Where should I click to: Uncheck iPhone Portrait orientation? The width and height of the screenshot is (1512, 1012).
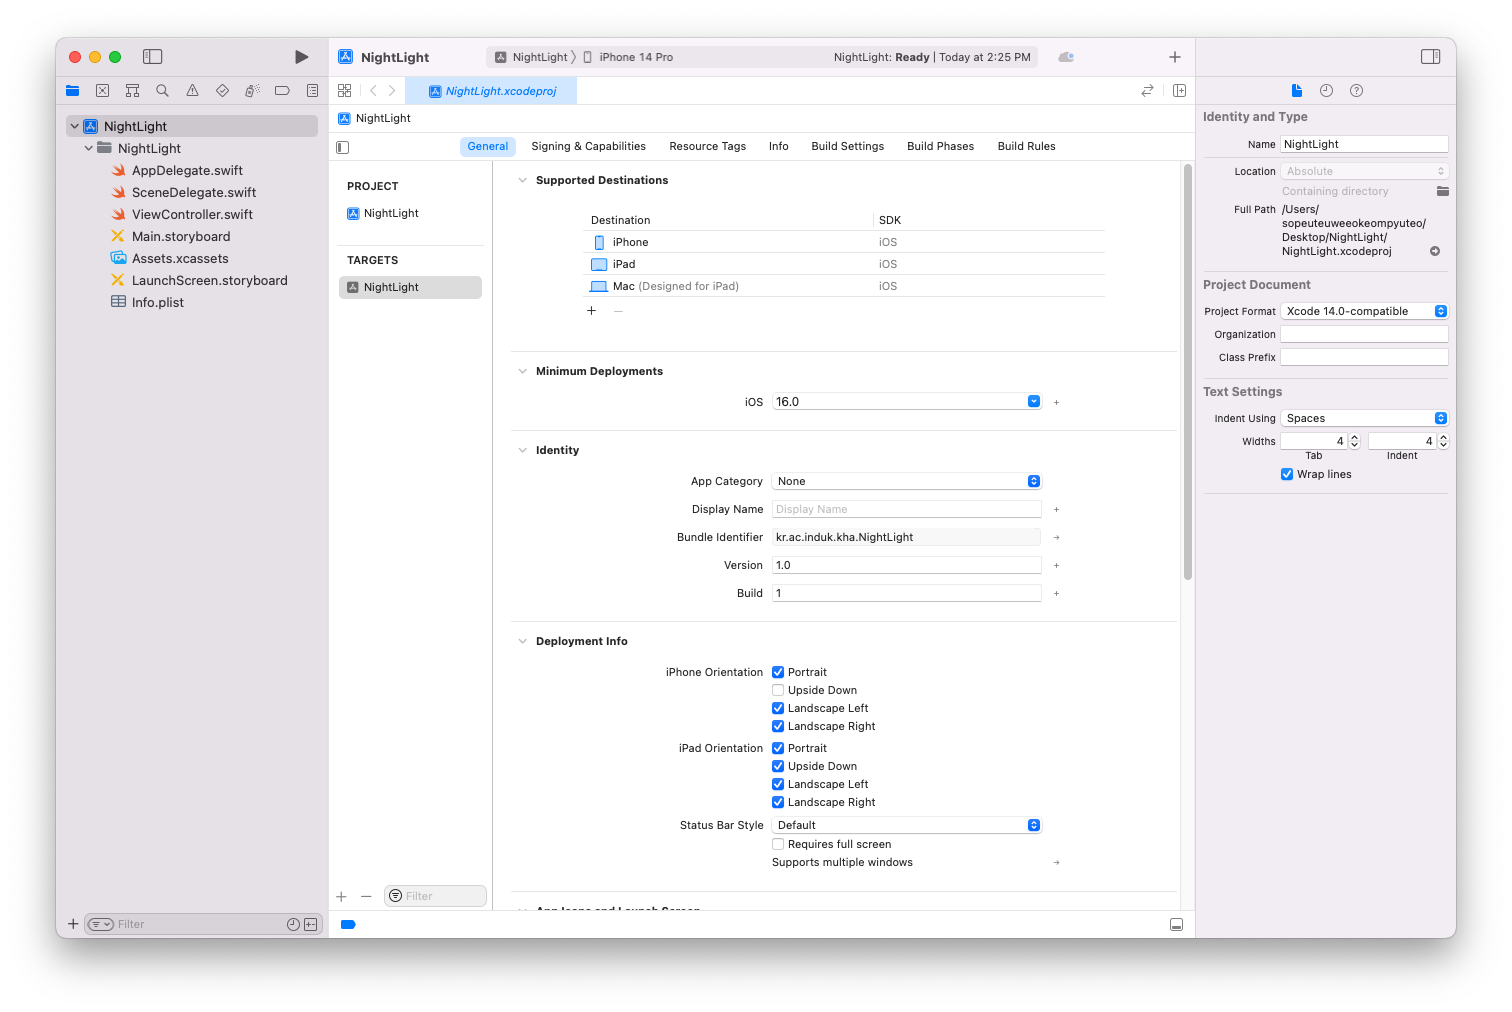click(x=778, y=673)
